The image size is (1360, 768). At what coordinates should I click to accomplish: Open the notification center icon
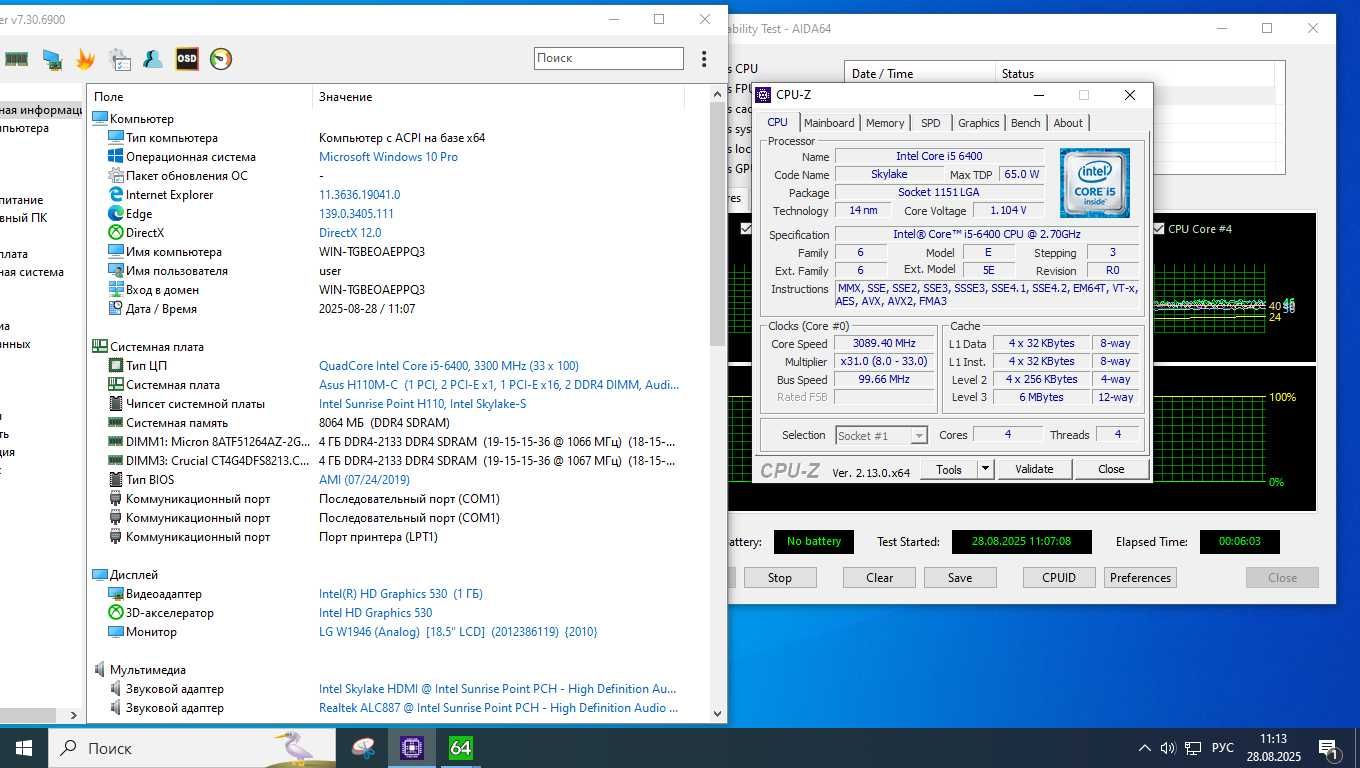click(x=1329, y=748)
